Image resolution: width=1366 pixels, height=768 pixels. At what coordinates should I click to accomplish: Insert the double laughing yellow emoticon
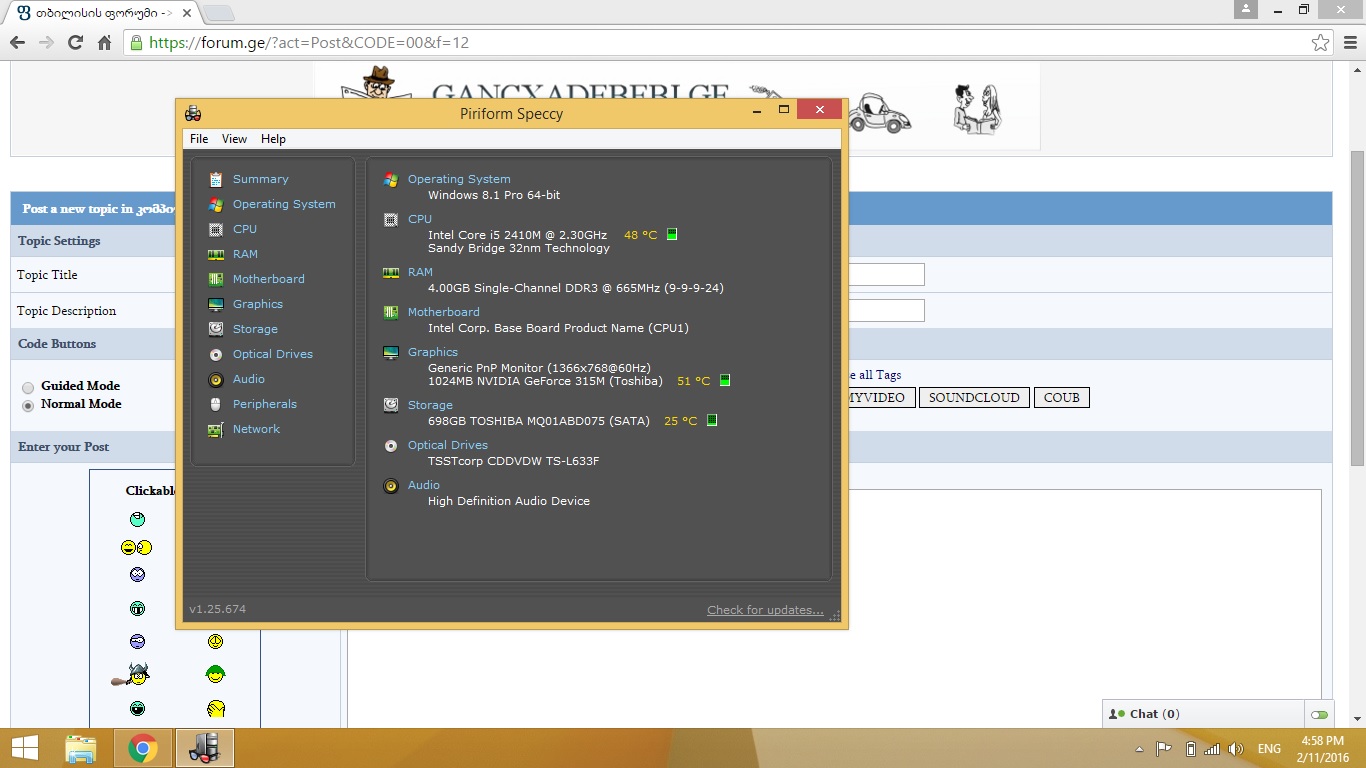point(136,548)
